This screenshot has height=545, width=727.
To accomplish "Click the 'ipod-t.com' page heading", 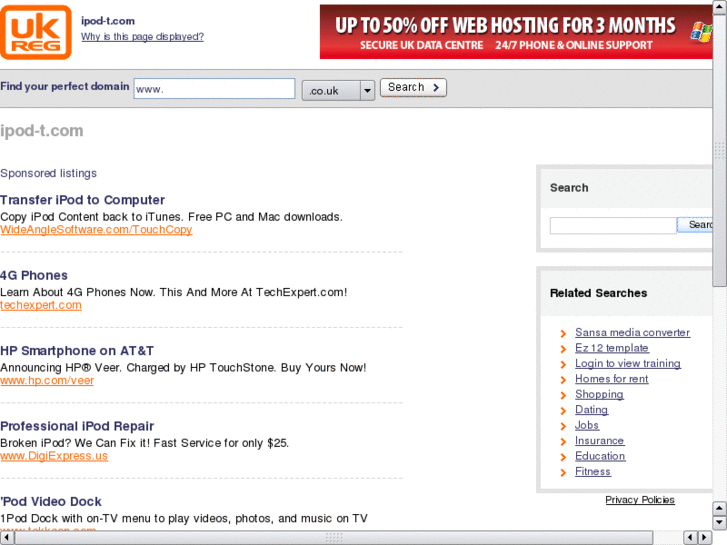I will coord(42,131).
